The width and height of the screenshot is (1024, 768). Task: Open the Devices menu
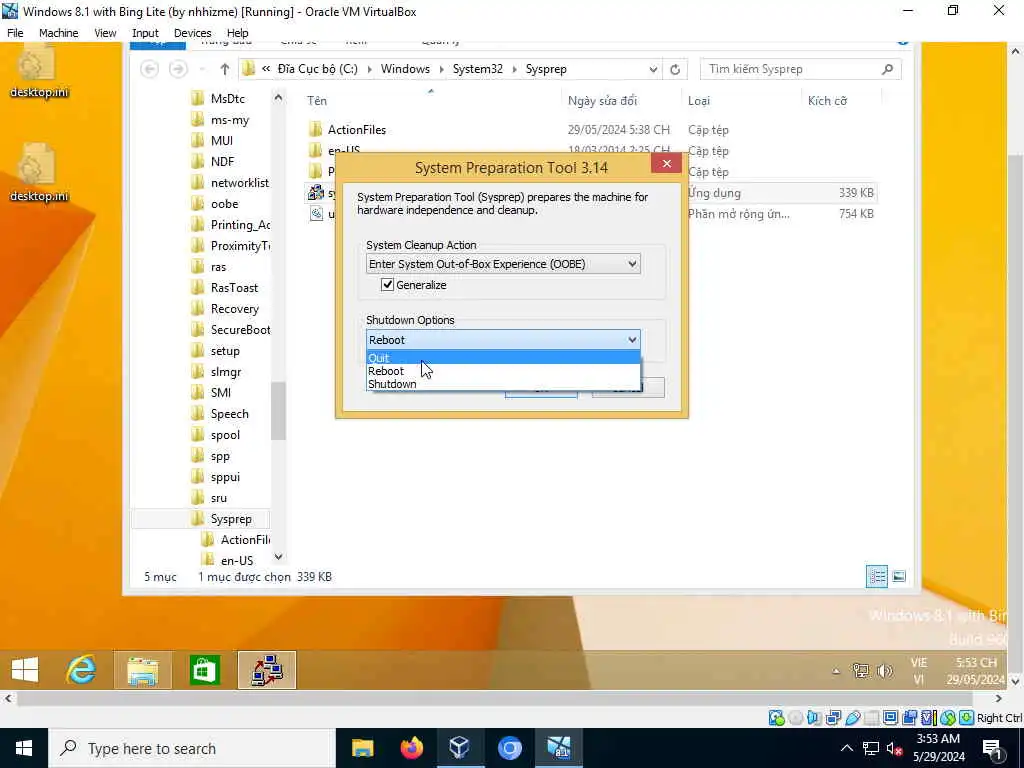193,33
